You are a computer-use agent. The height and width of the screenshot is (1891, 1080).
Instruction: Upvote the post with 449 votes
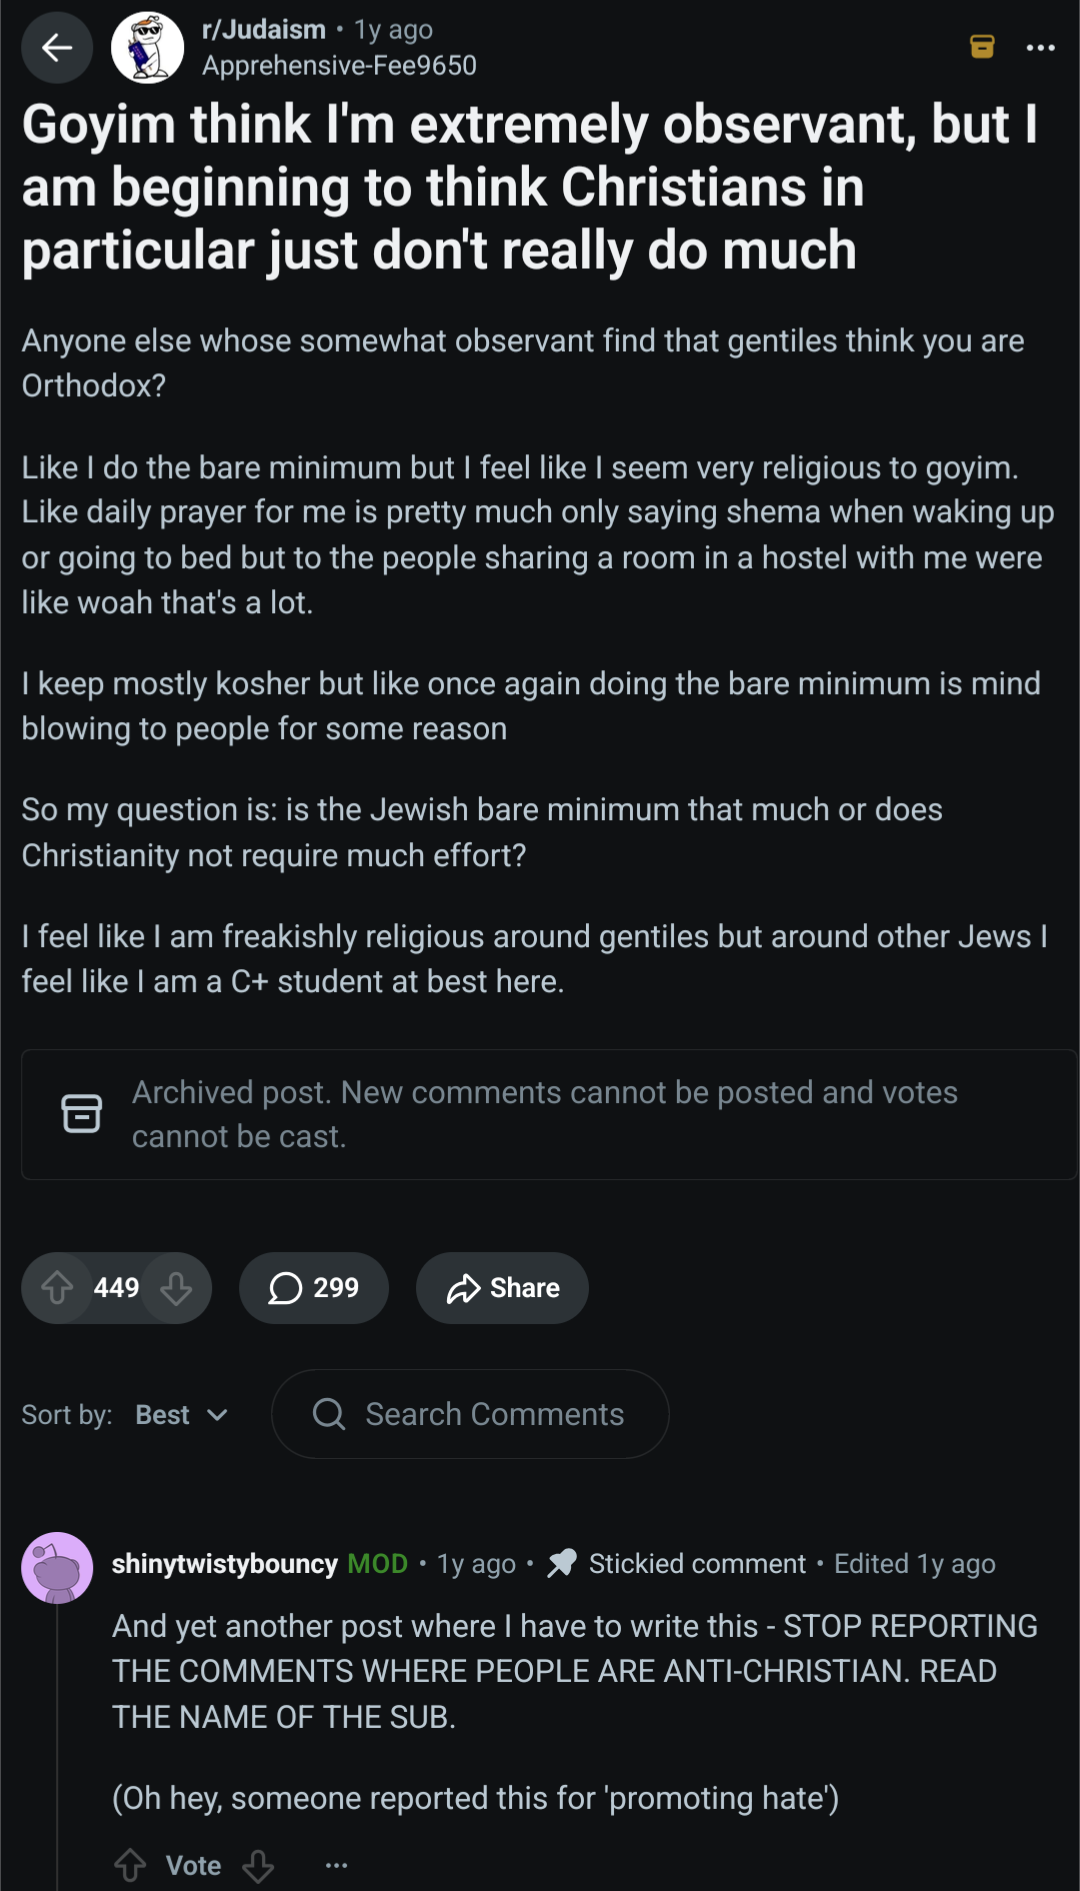pos(58,1288)
